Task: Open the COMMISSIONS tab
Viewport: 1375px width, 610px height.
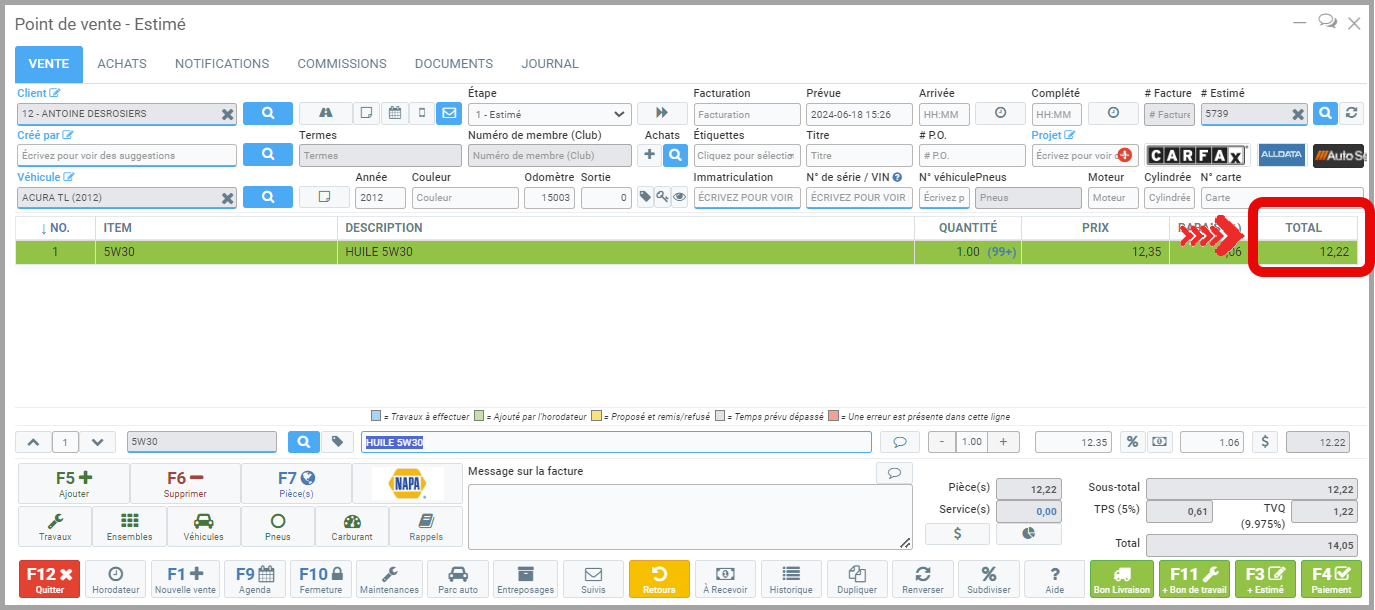Action: (342, 64)
